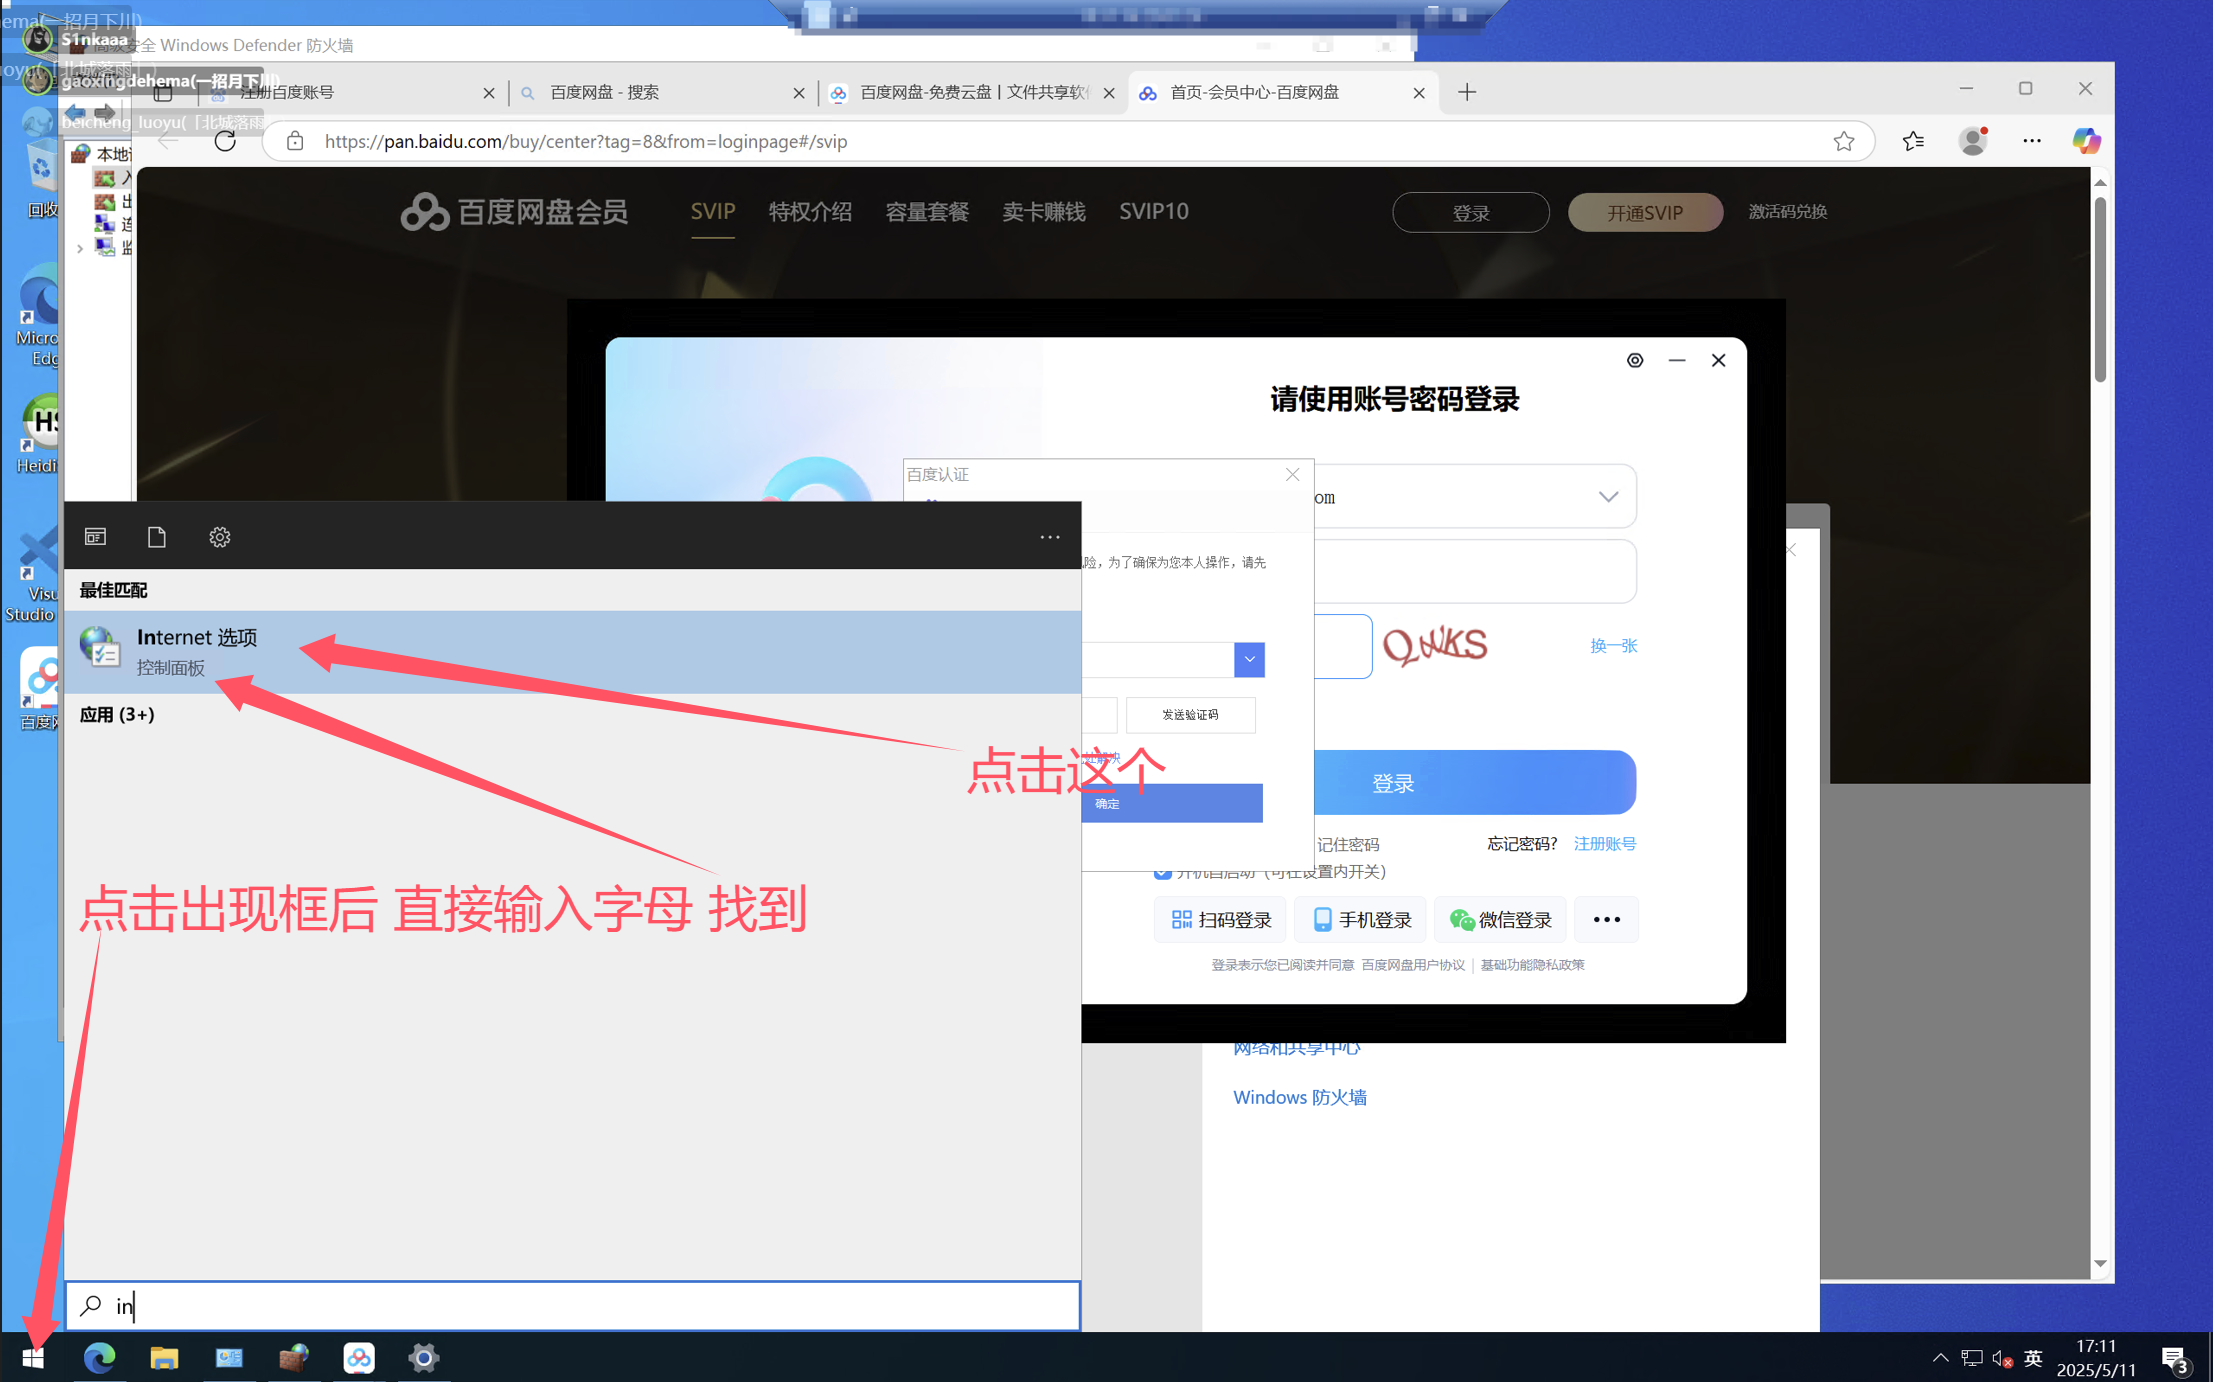Open Edge settings and more menu
Image resolution: width=2213 pixels, height=1382 pixels.
(2032, 141)
